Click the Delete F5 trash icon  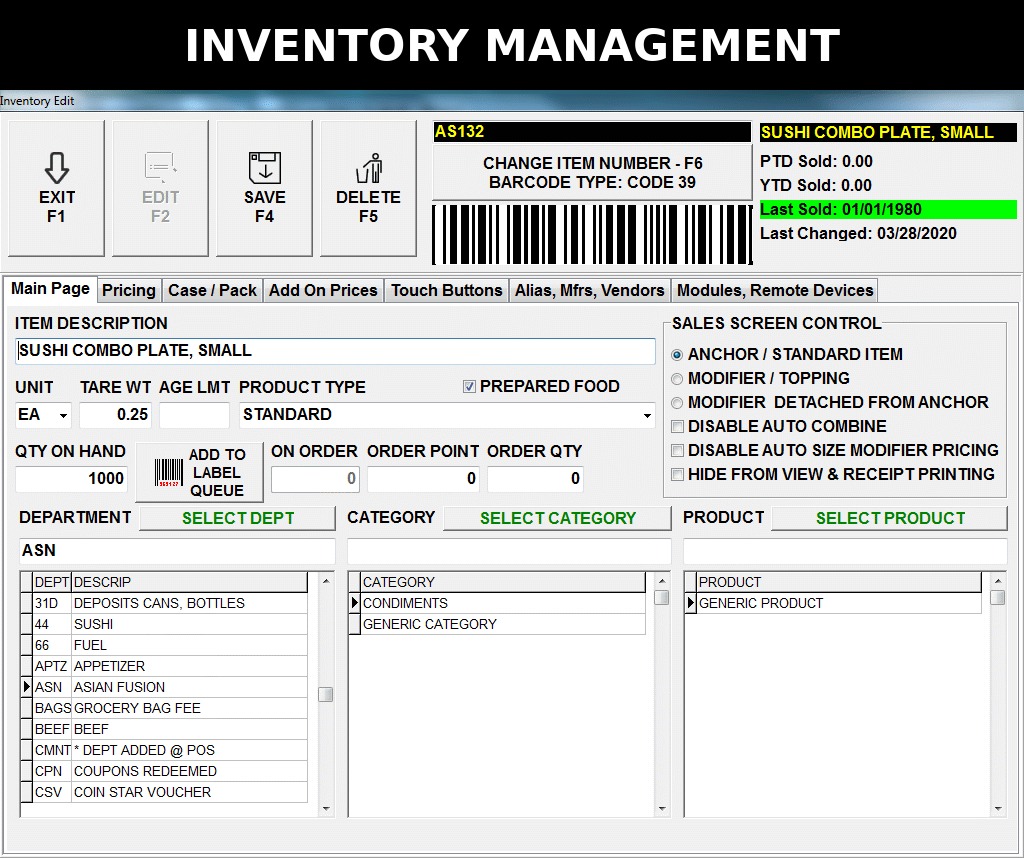tap(369, 168)
